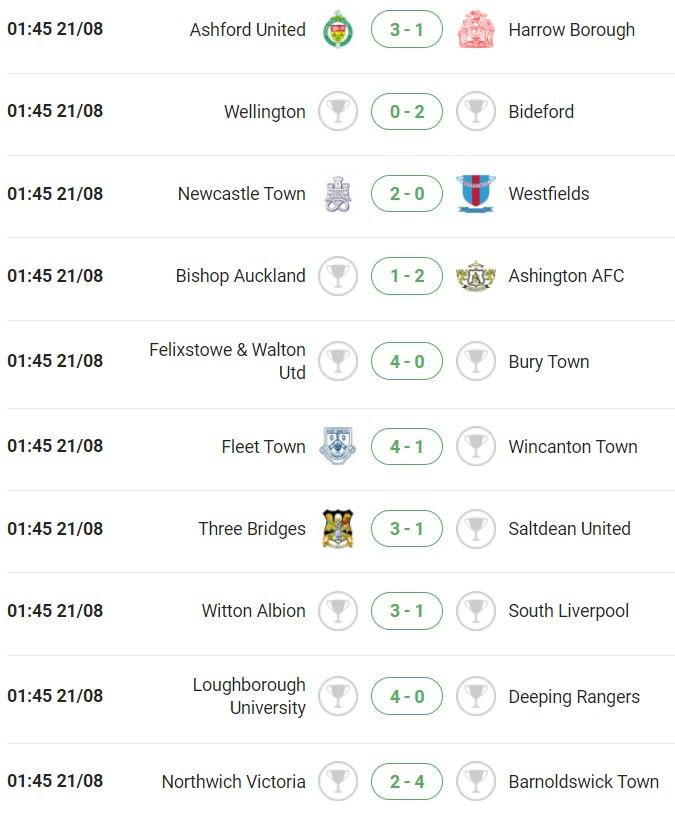Open the Saltdean United team link
675x813 pixels.
point(569,529)
